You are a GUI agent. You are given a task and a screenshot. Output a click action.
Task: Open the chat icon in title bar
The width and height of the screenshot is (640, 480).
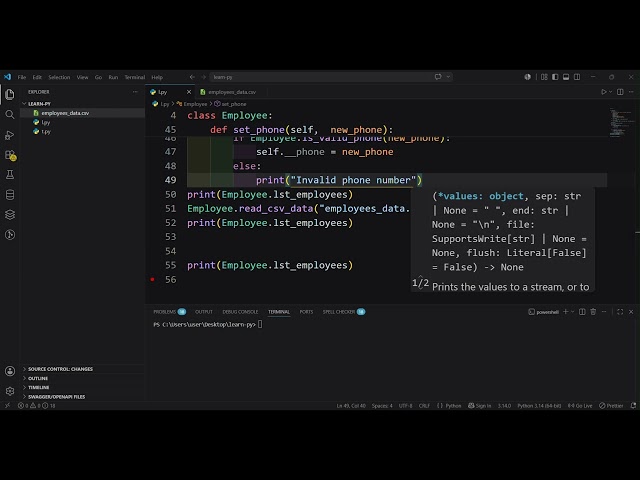438,77
